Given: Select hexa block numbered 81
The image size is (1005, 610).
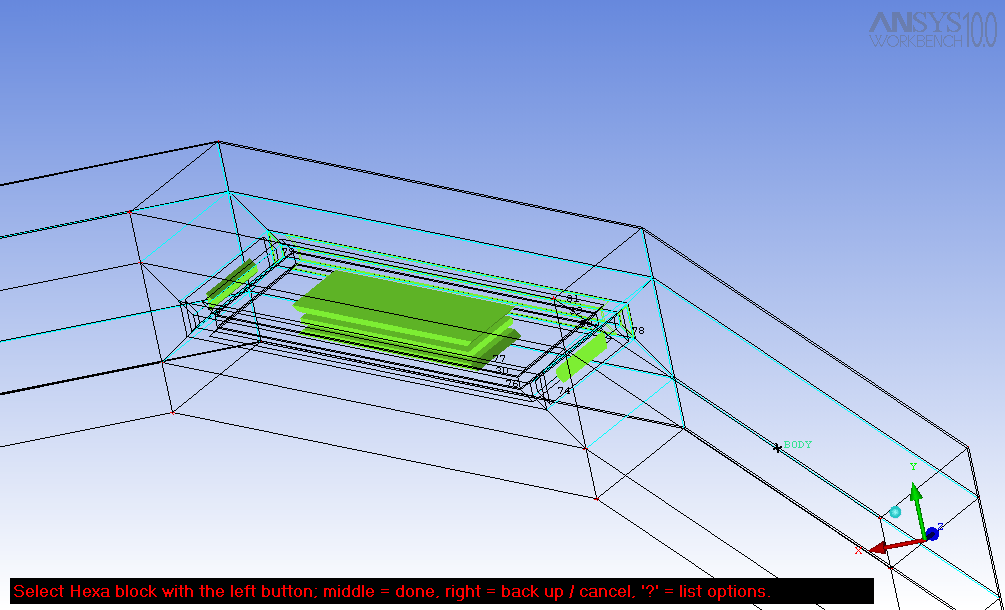Looking at the screenshot, I should click(572, 299).
